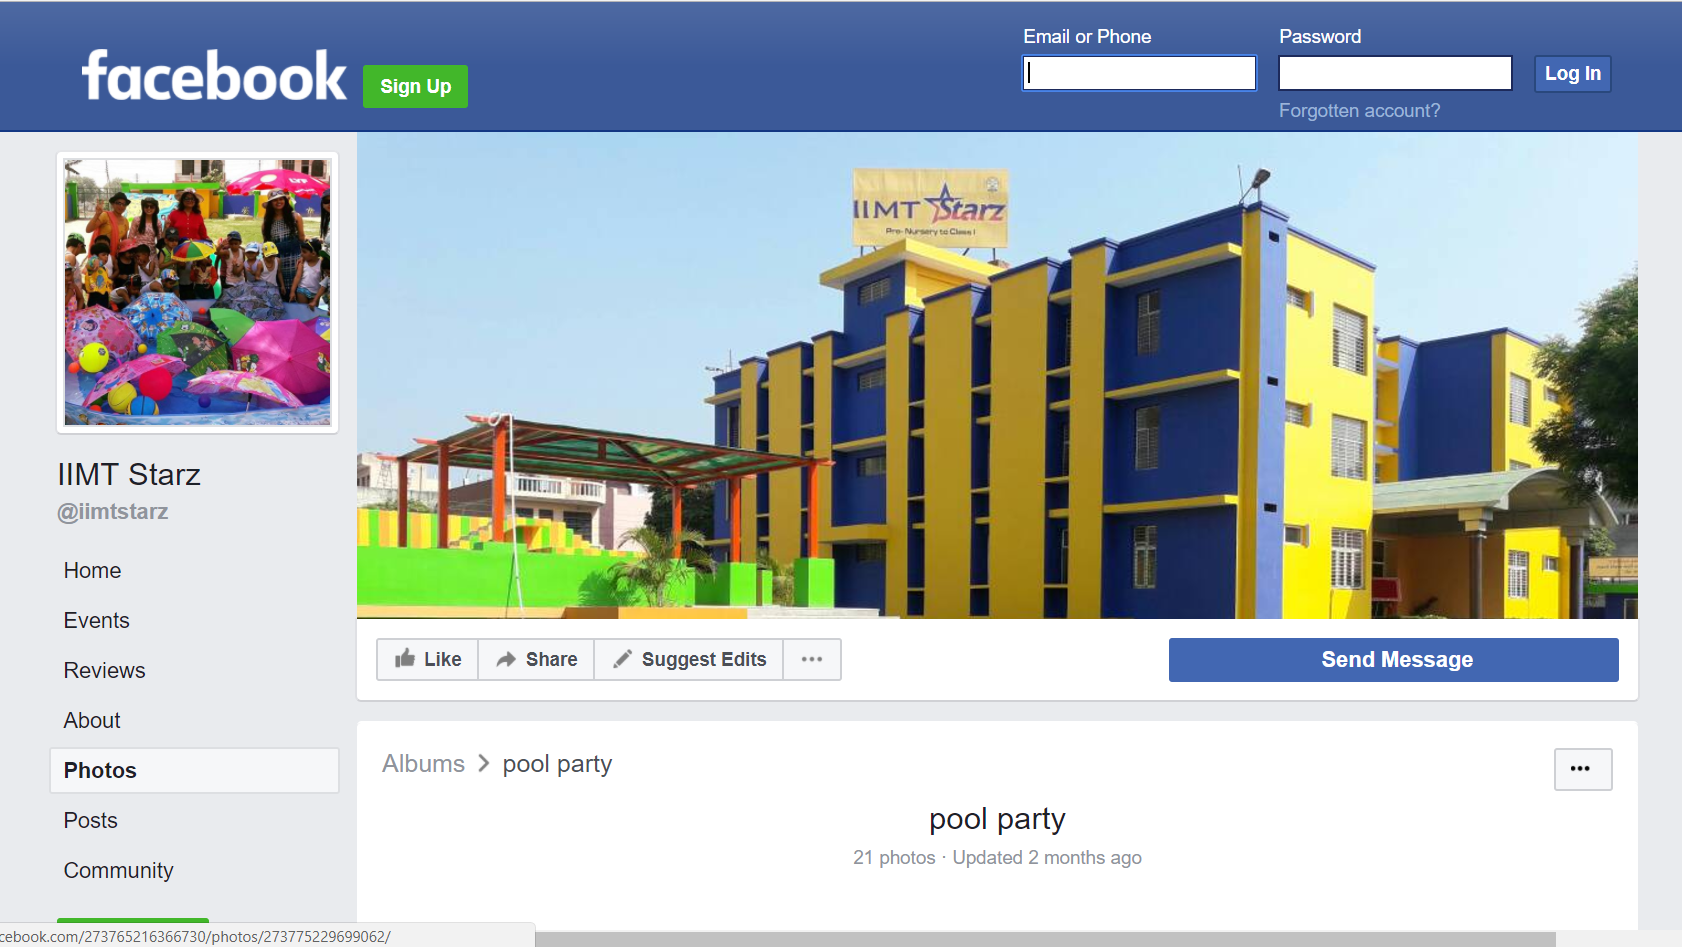Open the Reviews section in sidebar

[x=104, y=671]
